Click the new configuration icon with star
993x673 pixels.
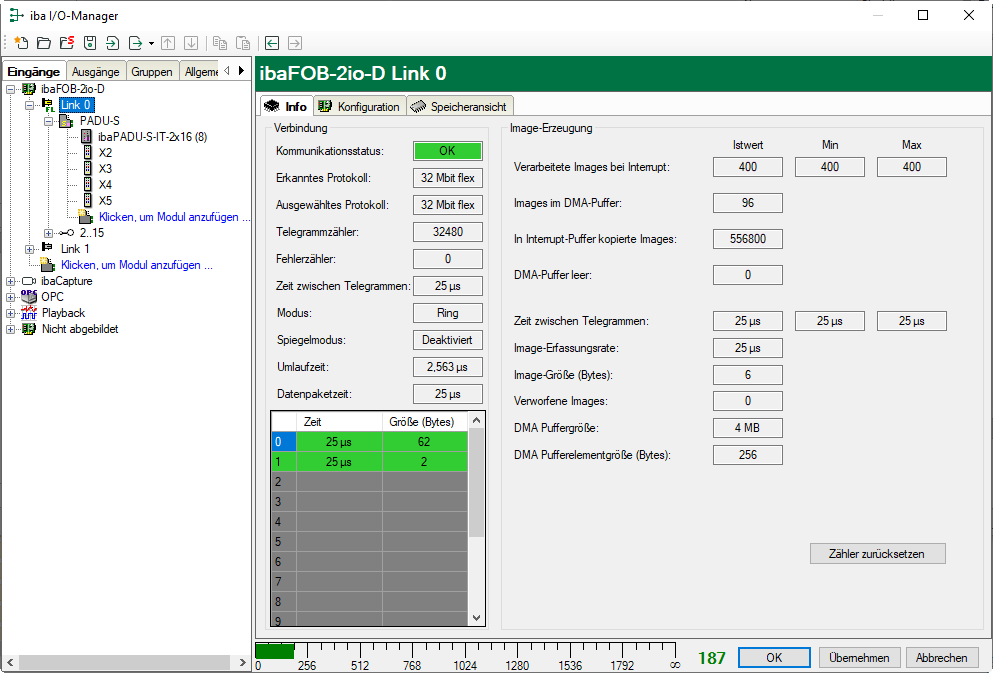click(x=20, y=43)
